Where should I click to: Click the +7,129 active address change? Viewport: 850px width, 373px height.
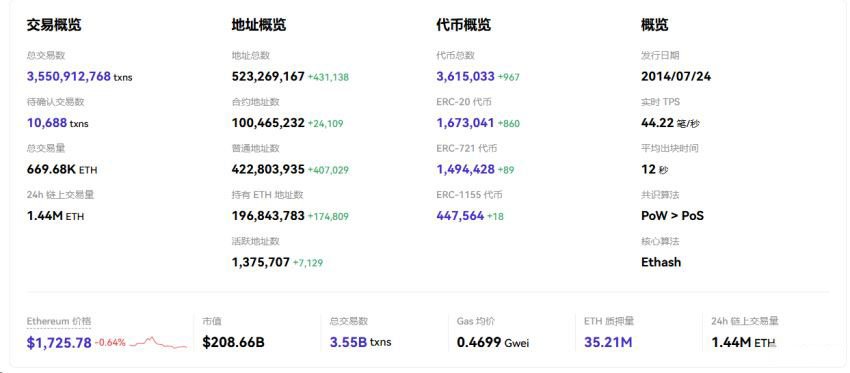point(308,264)
